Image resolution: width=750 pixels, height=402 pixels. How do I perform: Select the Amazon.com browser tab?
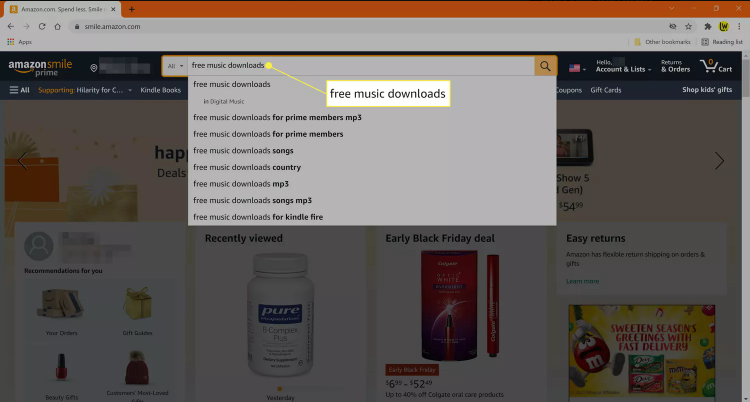click(x=62, y=9)
